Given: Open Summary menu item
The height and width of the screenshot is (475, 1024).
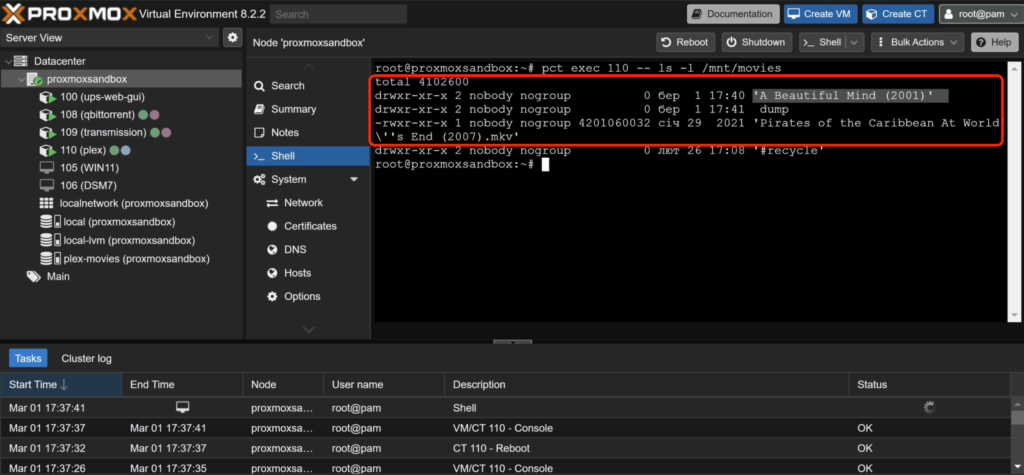Looking at the screenshot, I should point(308,109).
